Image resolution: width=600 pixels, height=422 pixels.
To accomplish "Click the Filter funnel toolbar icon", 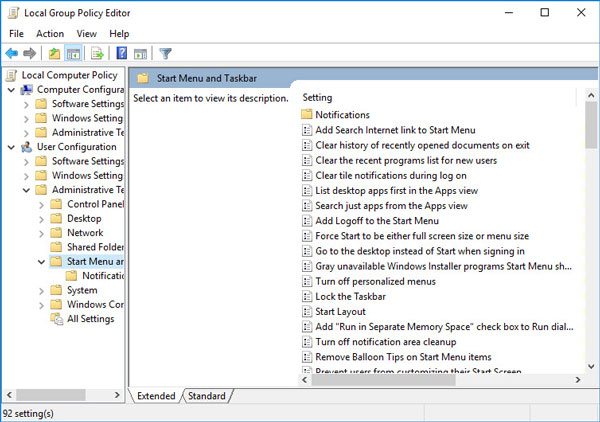I will (x=166, y=53).
